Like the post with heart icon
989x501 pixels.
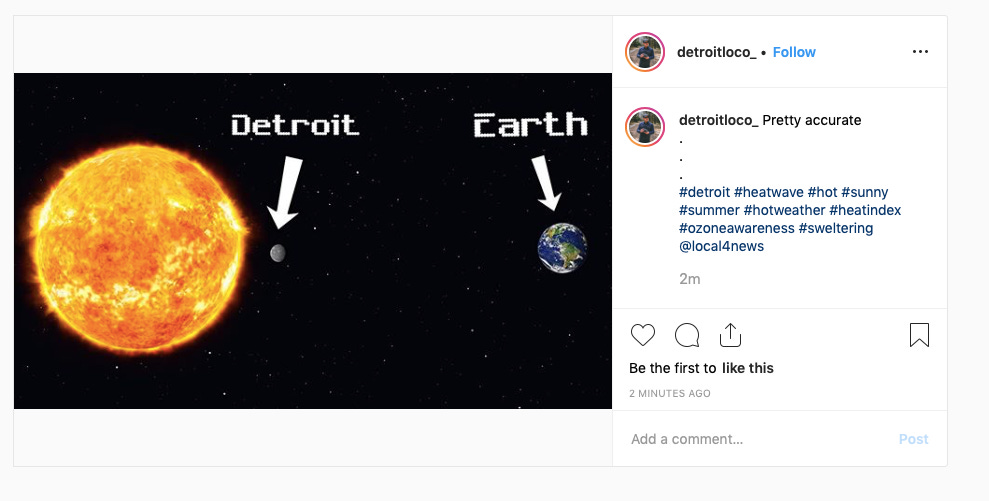coord(643,335)
